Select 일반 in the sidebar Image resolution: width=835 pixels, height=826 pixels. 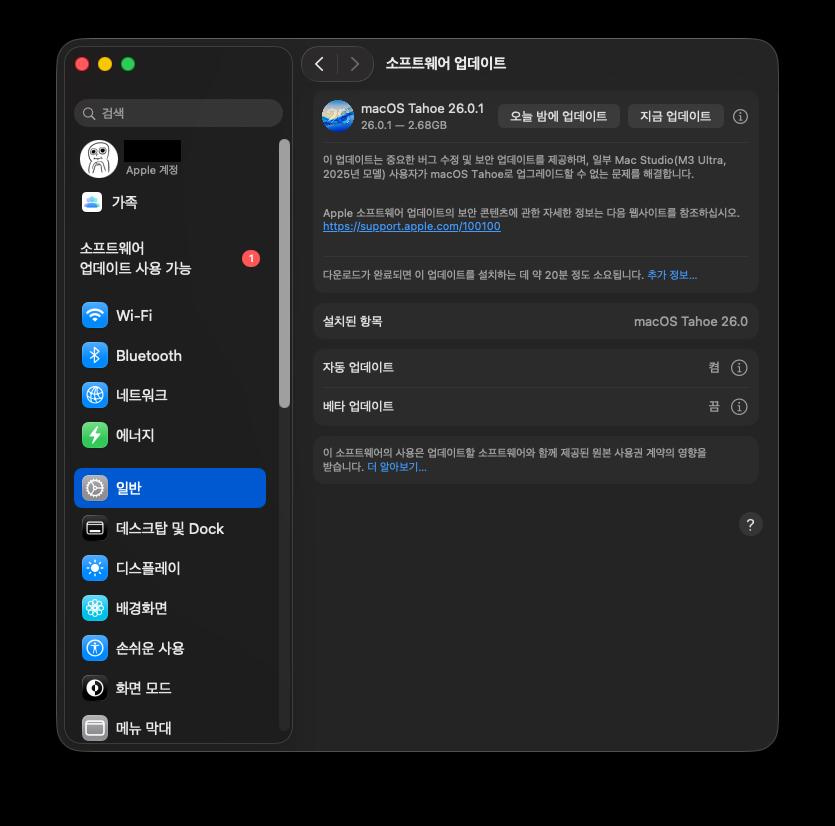pyautogui.click(x=170, y=488)
